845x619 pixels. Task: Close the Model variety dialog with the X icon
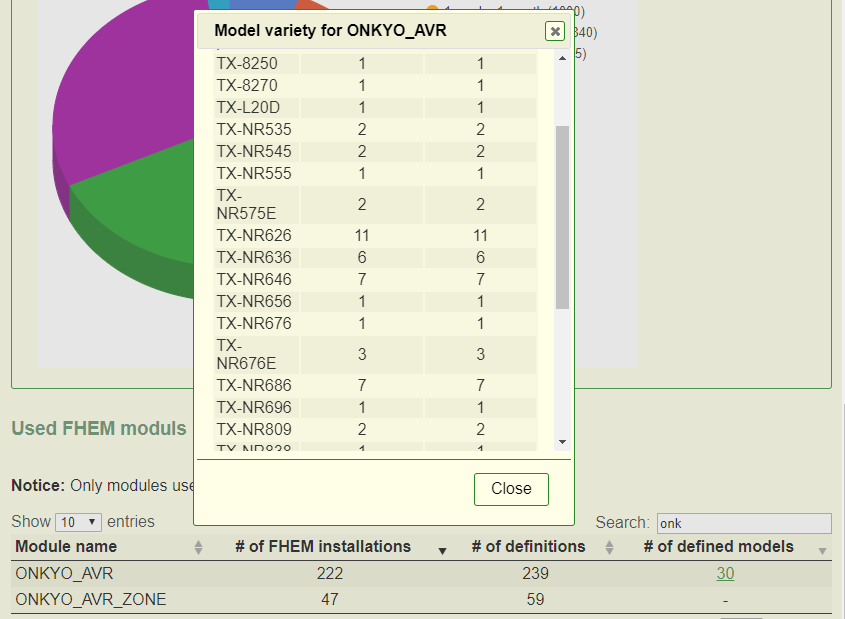tap(555, 31)
